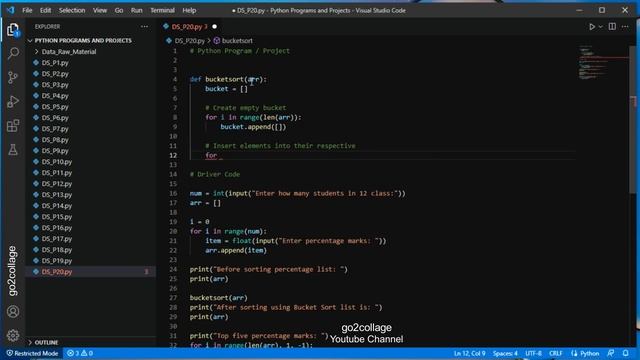Image resolution: width=640 pixels, height=360 pixels.
Task: Click the editor minimap preview
Action: point(603,62)
